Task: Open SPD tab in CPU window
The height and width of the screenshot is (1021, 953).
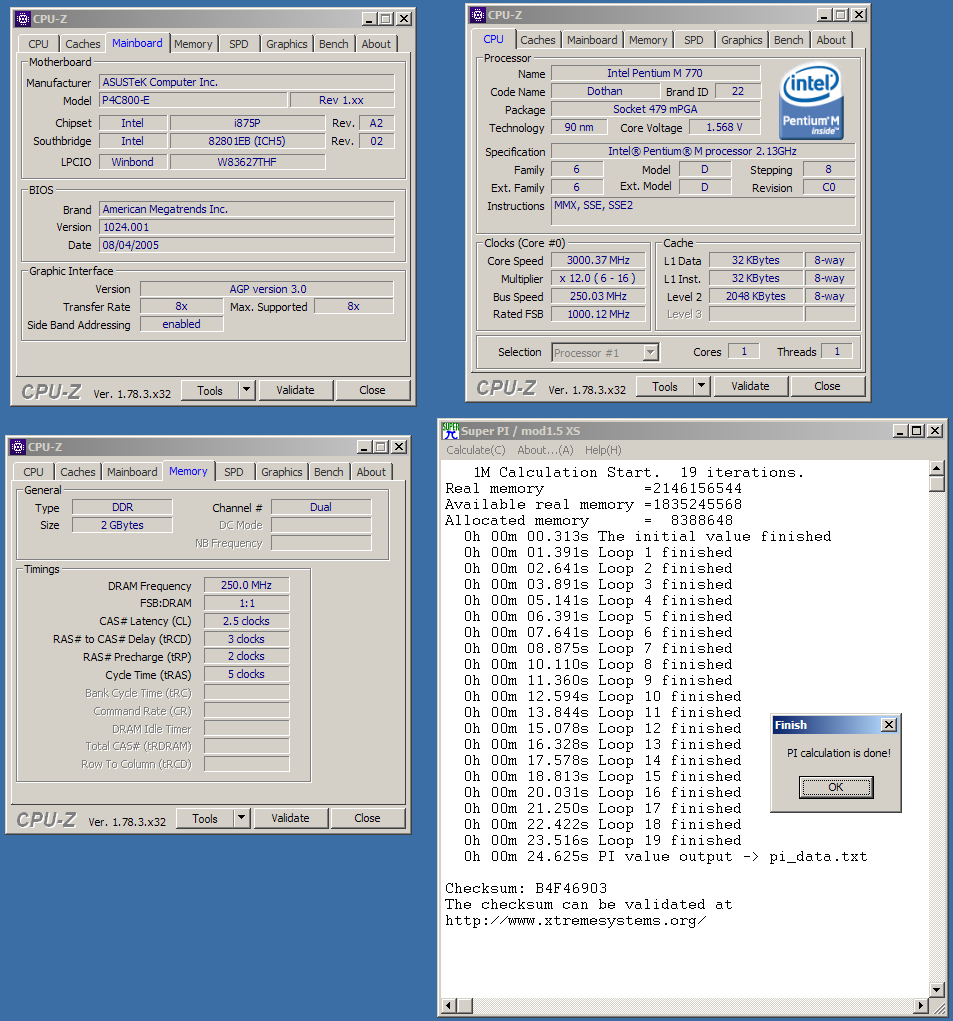Action: tap(693, 40)
